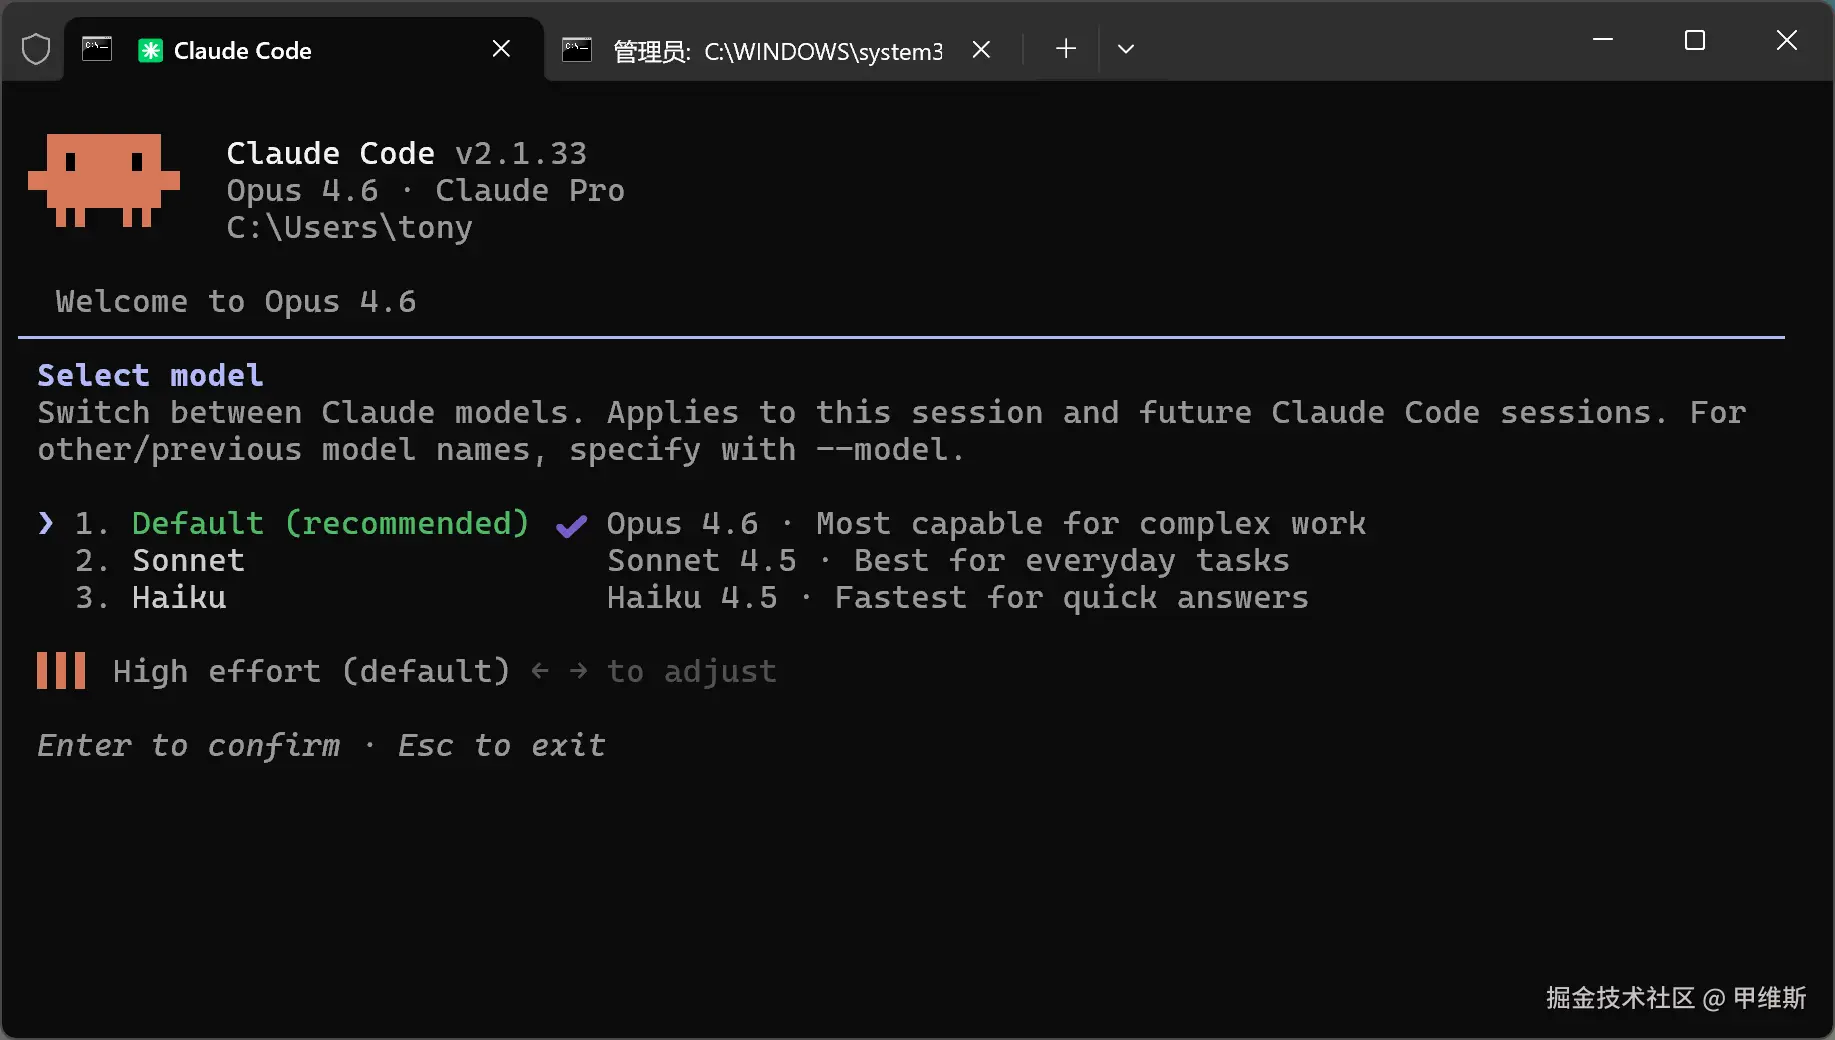The width and height of the screenshot is (1835, 1040).
Task: Maximize the terminal window
Action: point(1695,41)
